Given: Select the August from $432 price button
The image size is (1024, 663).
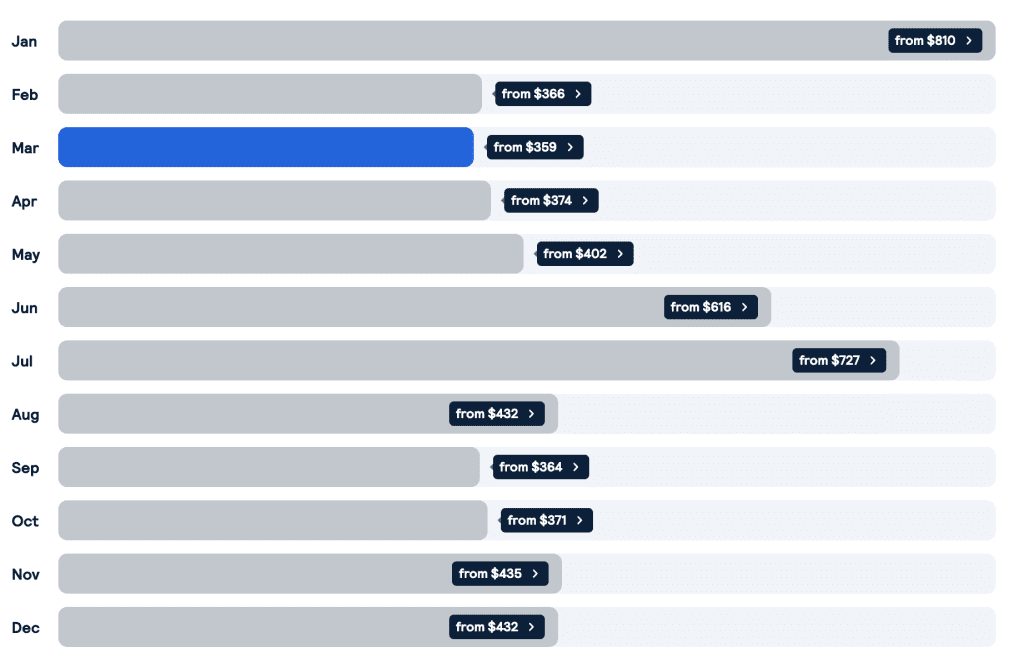Looking at the screenshot, I should (x=497, y=414).
